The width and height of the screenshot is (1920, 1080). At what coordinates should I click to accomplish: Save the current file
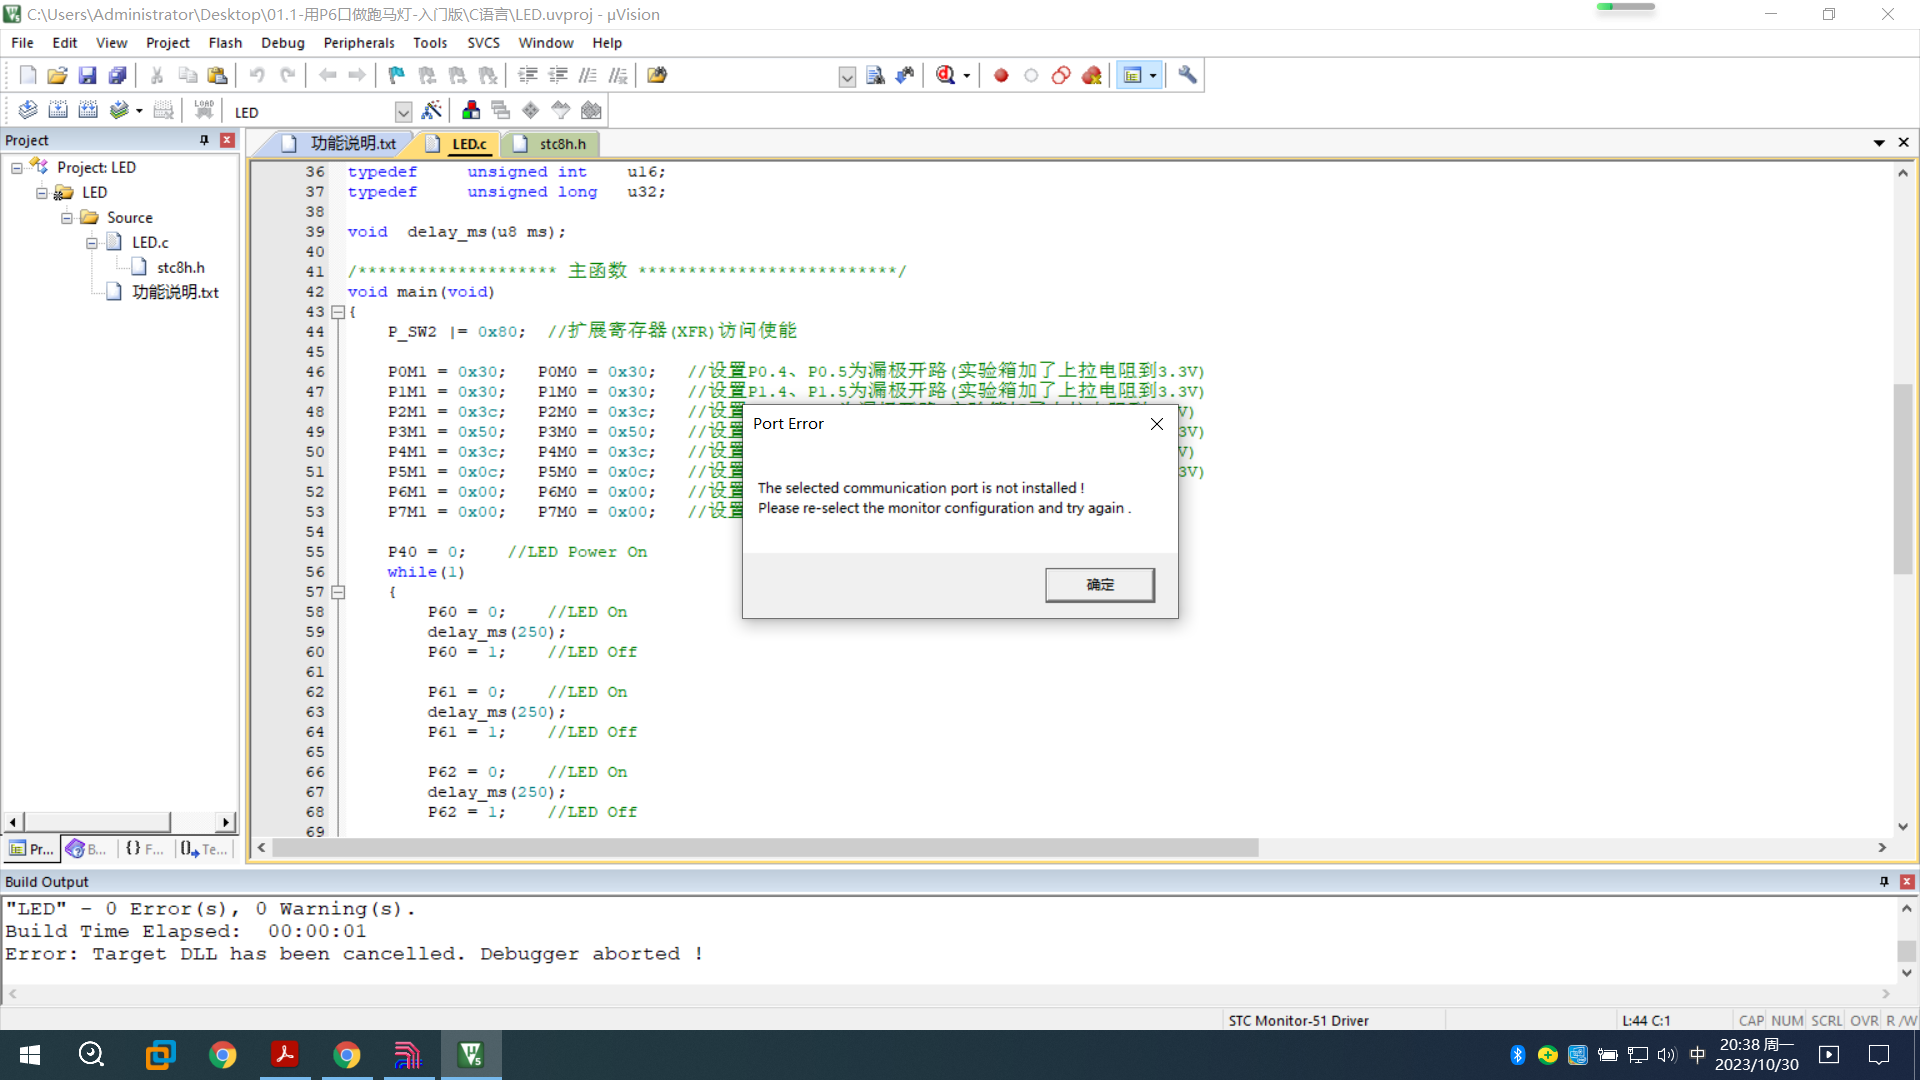click(x=88, y=75)
